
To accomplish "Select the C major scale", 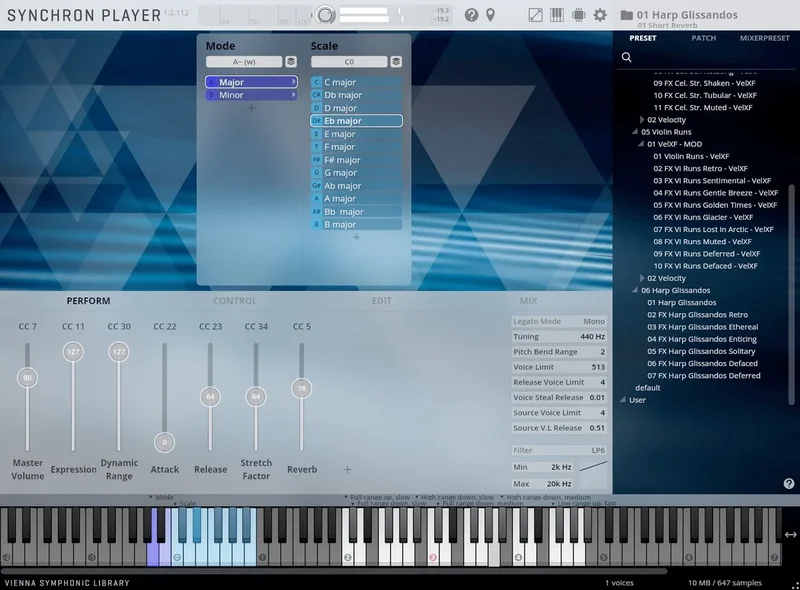I will click(357, 82).
